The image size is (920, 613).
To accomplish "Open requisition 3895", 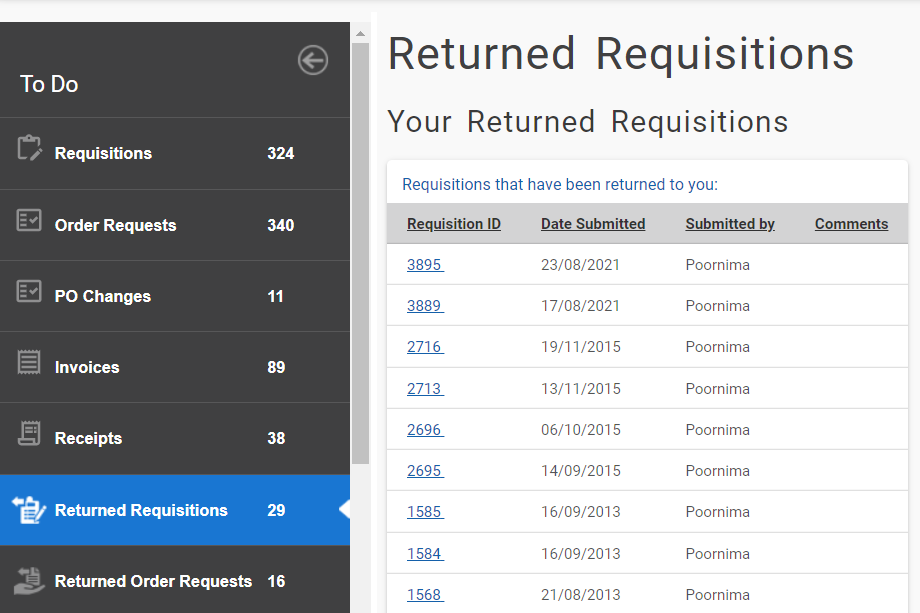I will coord(425,265).
